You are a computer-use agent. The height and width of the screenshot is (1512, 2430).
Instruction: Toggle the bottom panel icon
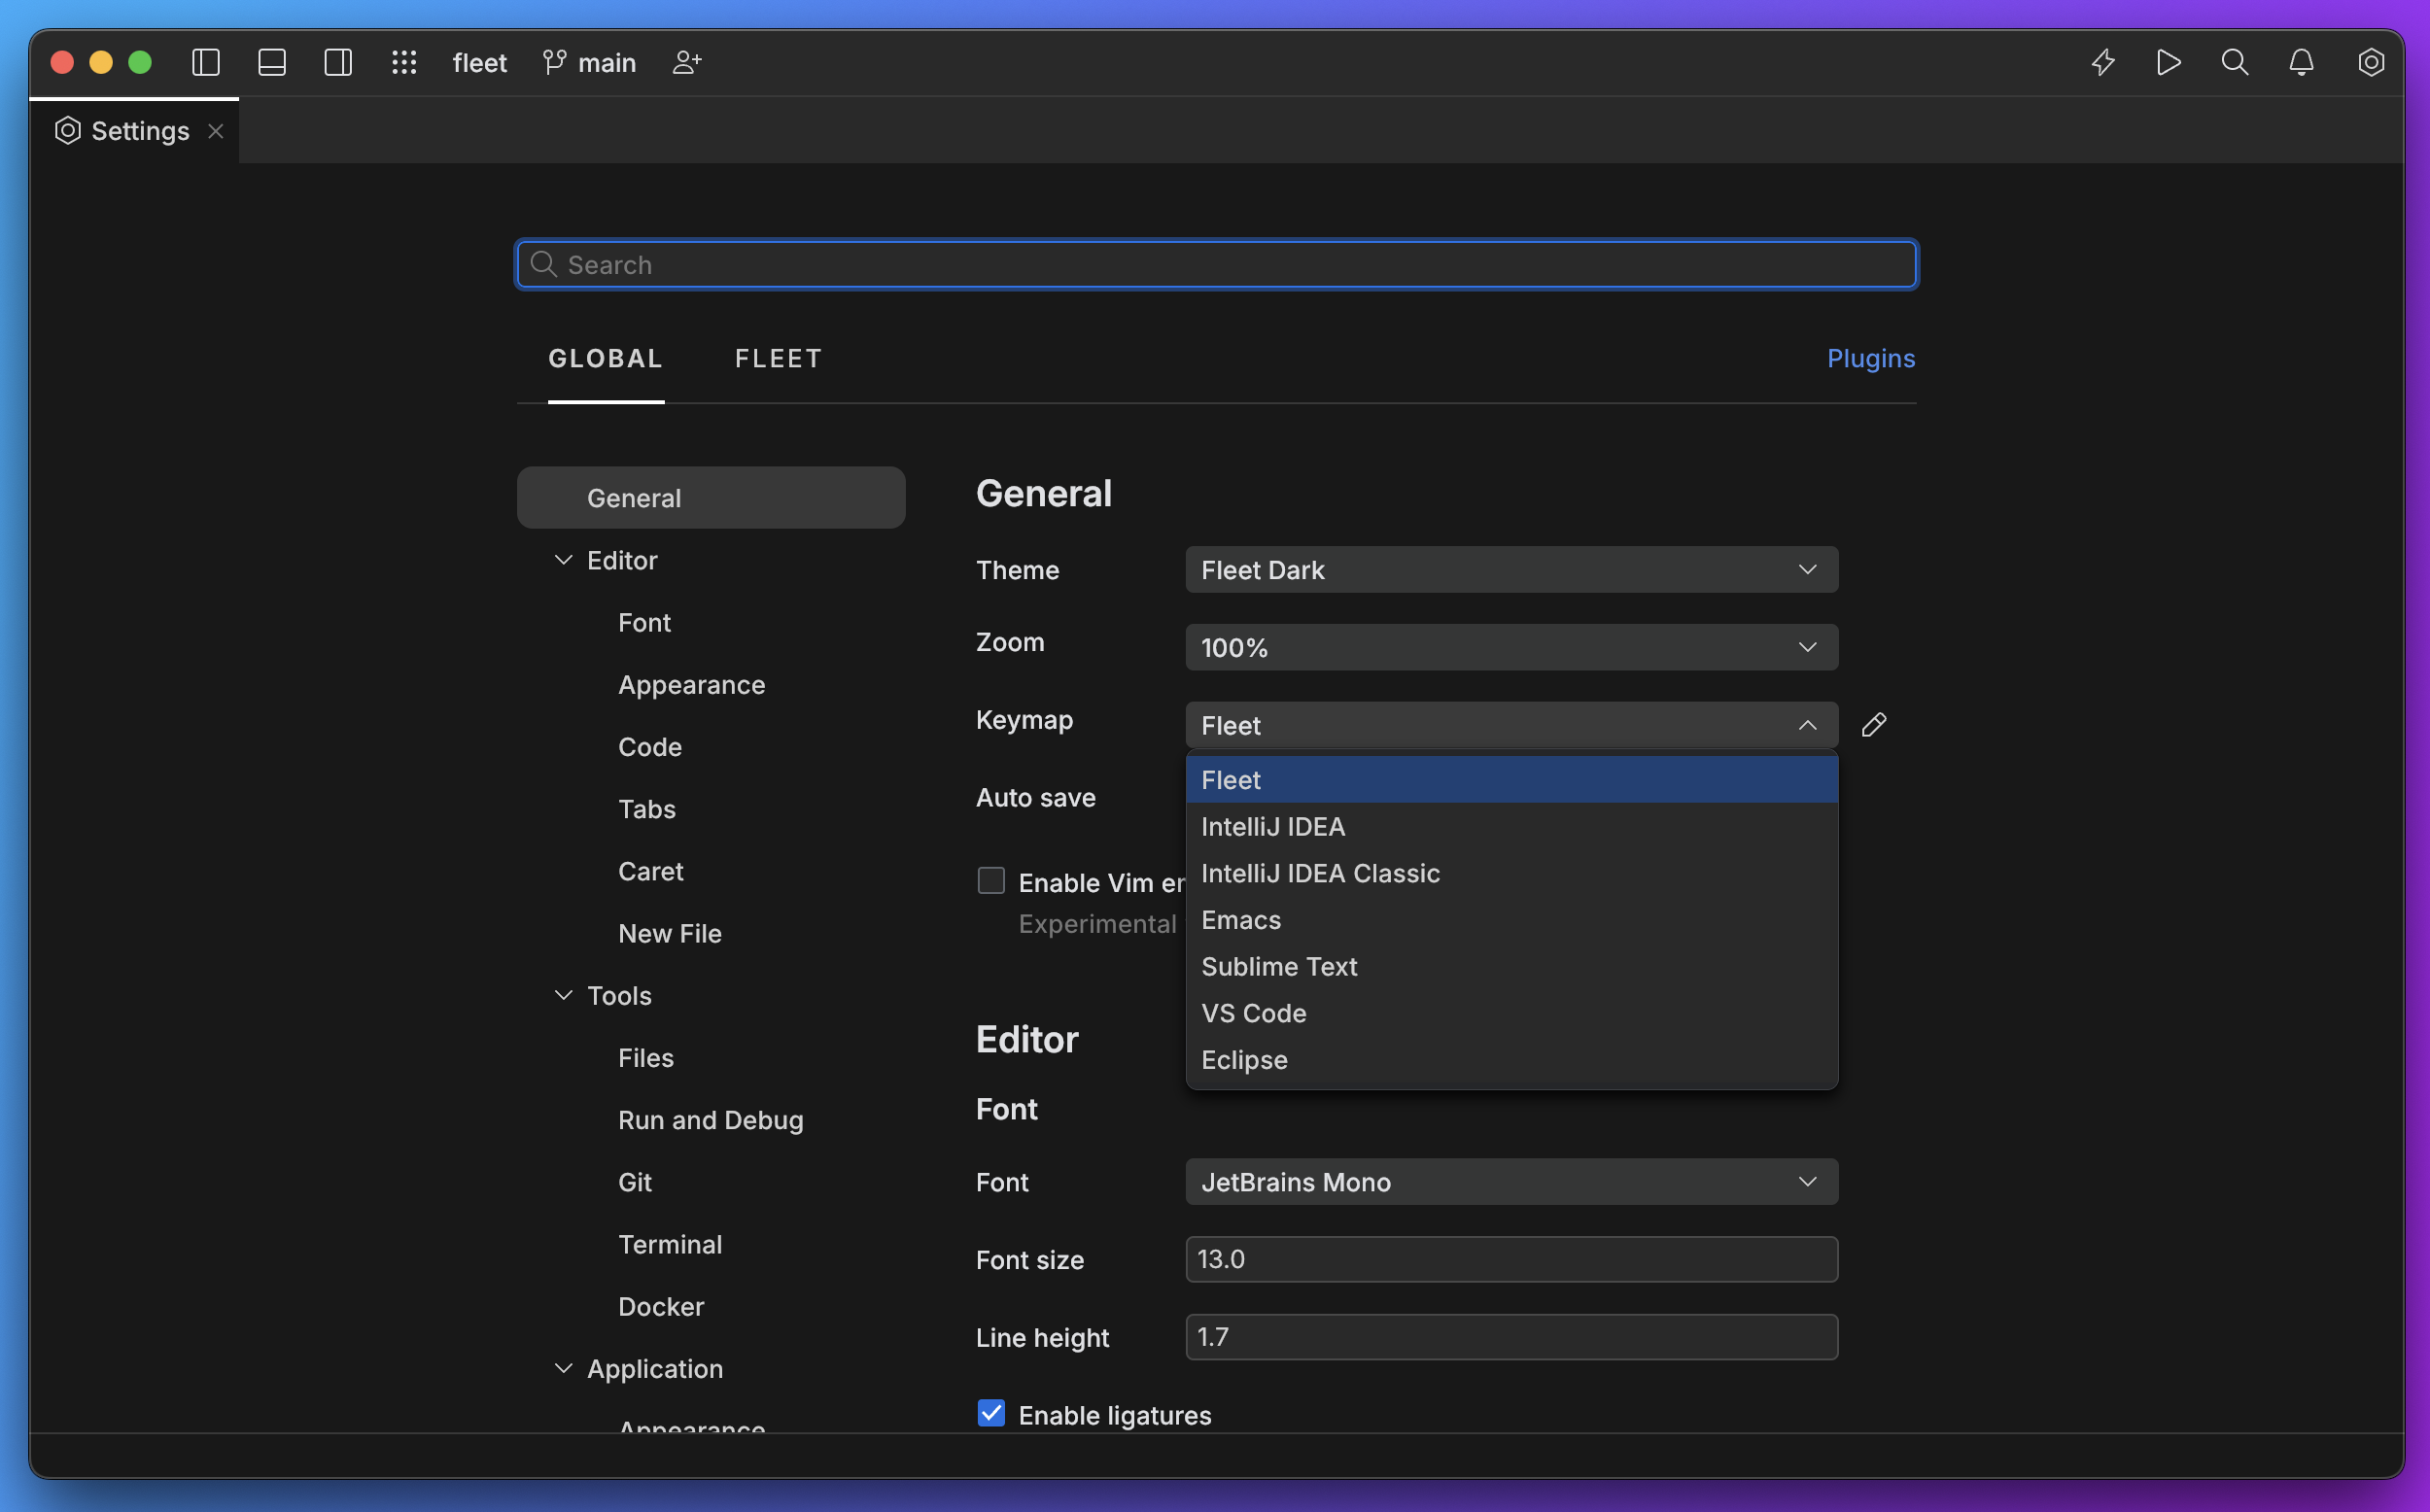(x=272, y=62)
